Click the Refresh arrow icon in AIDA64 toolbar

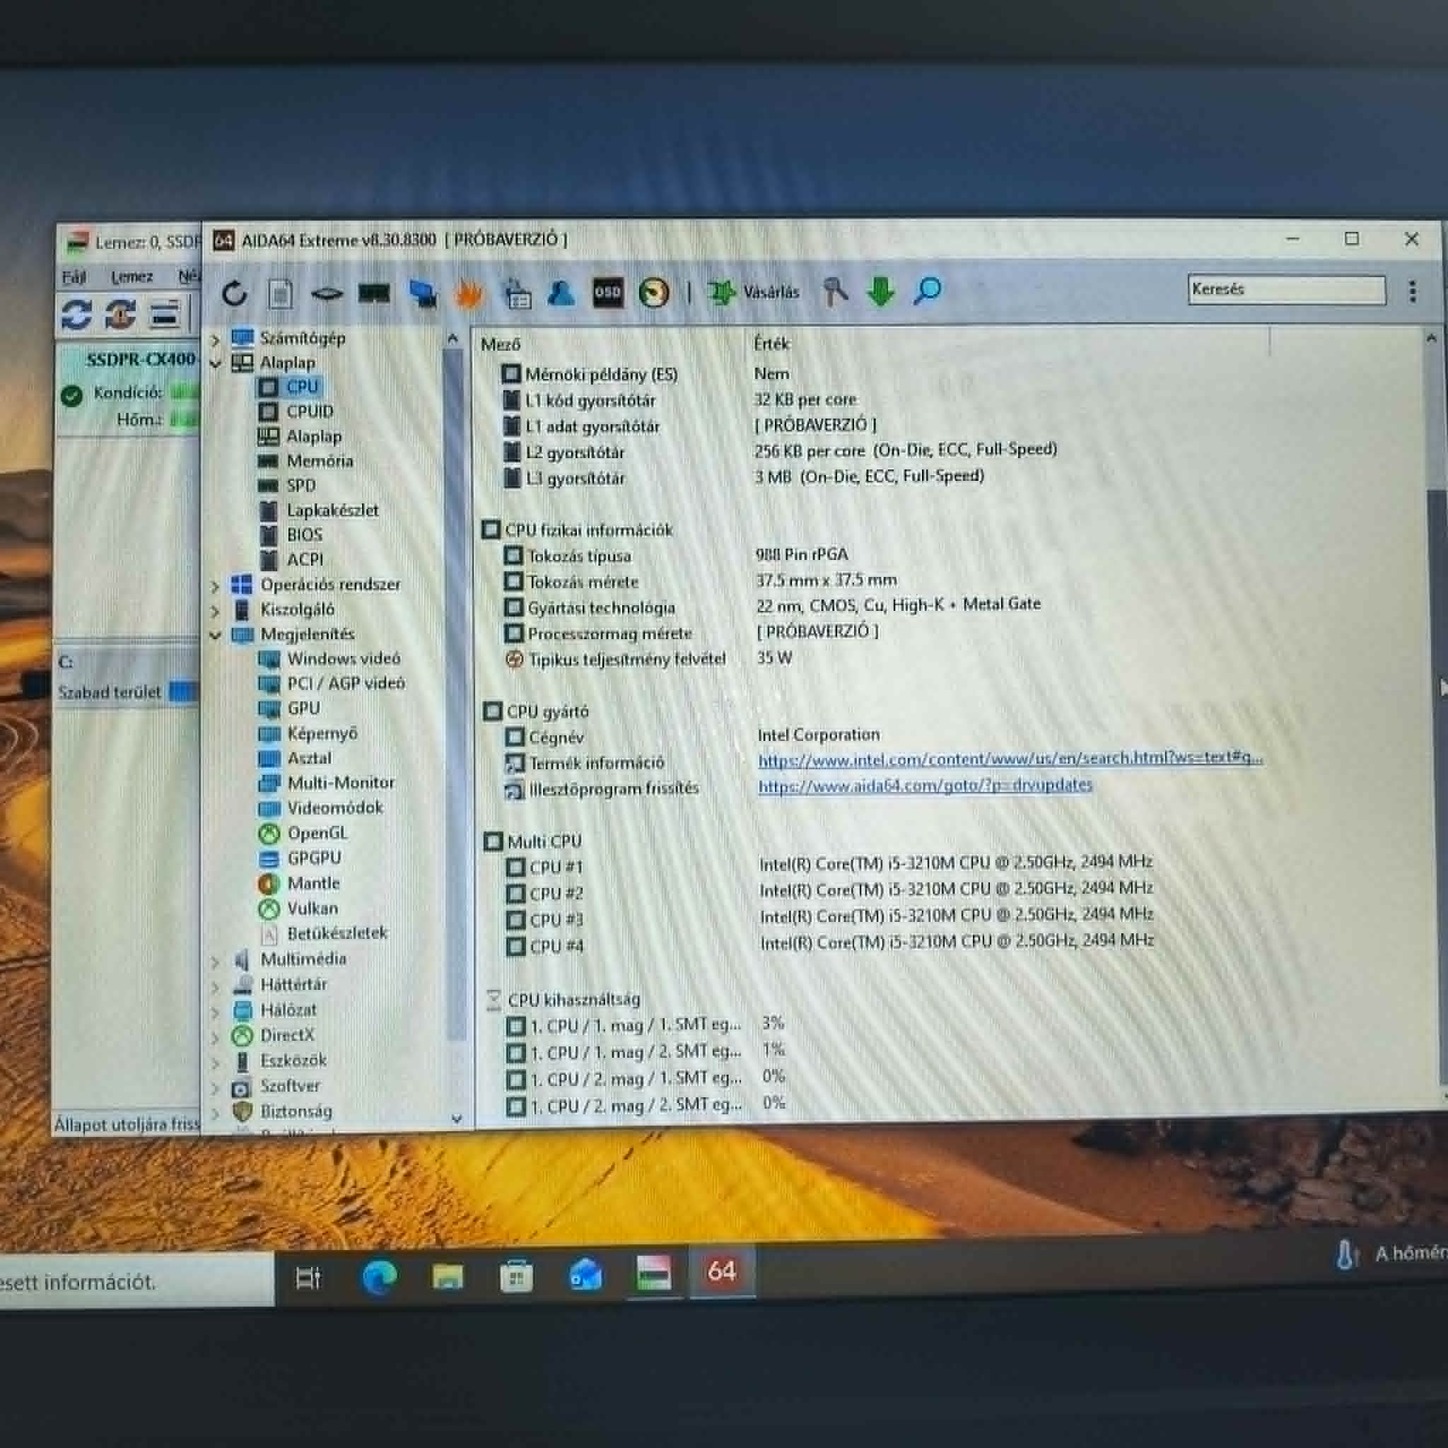235,293
